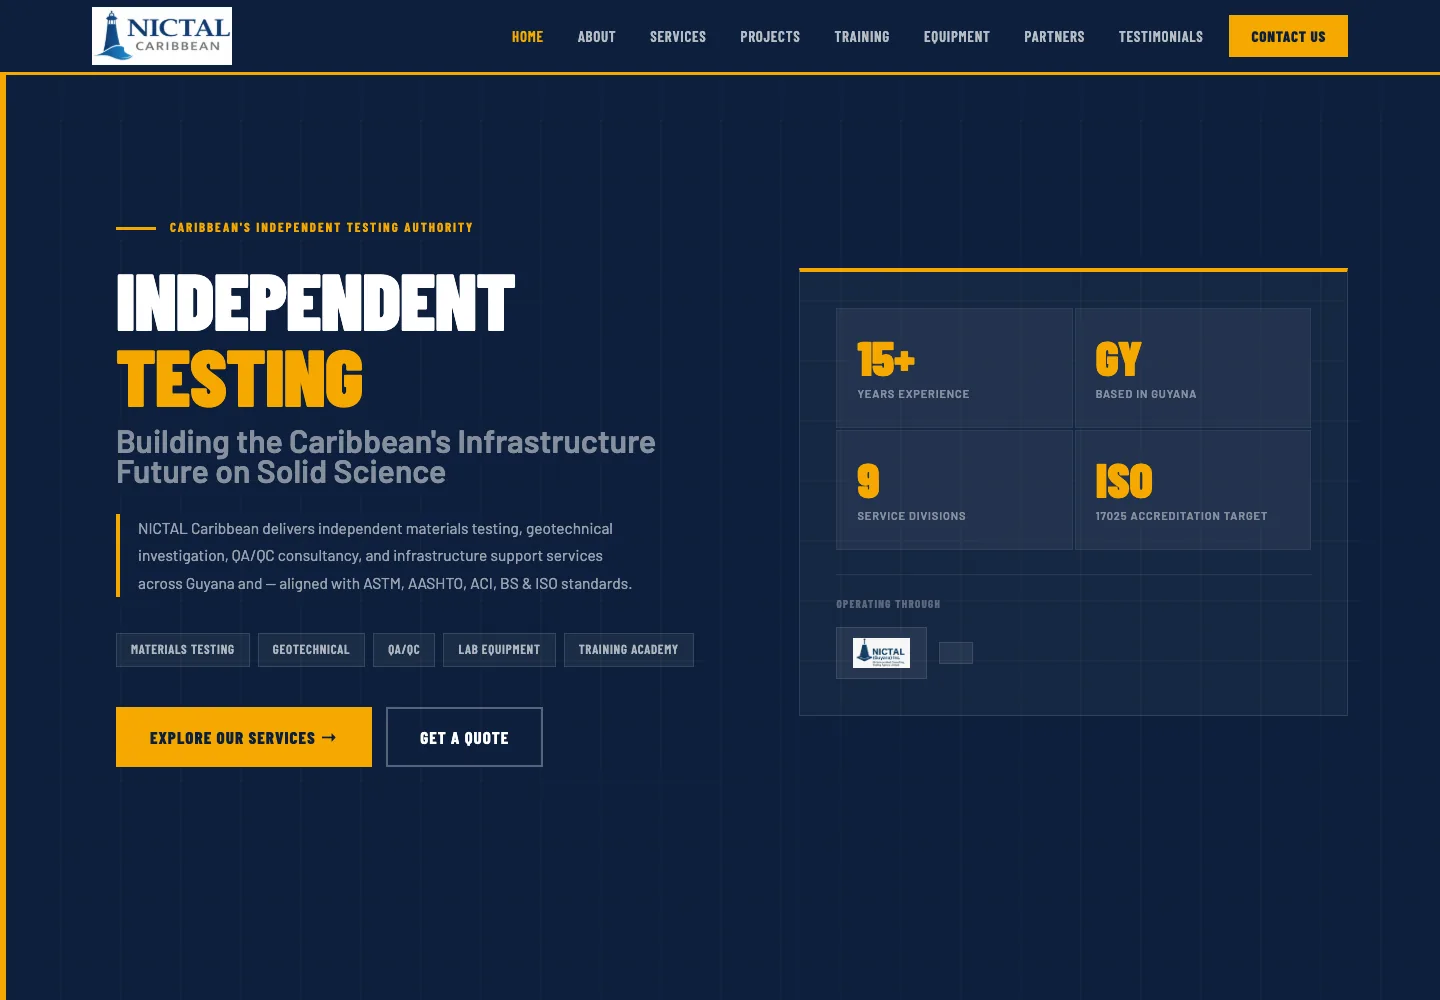Click the Lab Equipment tag
The image size is (1440, 1000).
pos(499,650)
